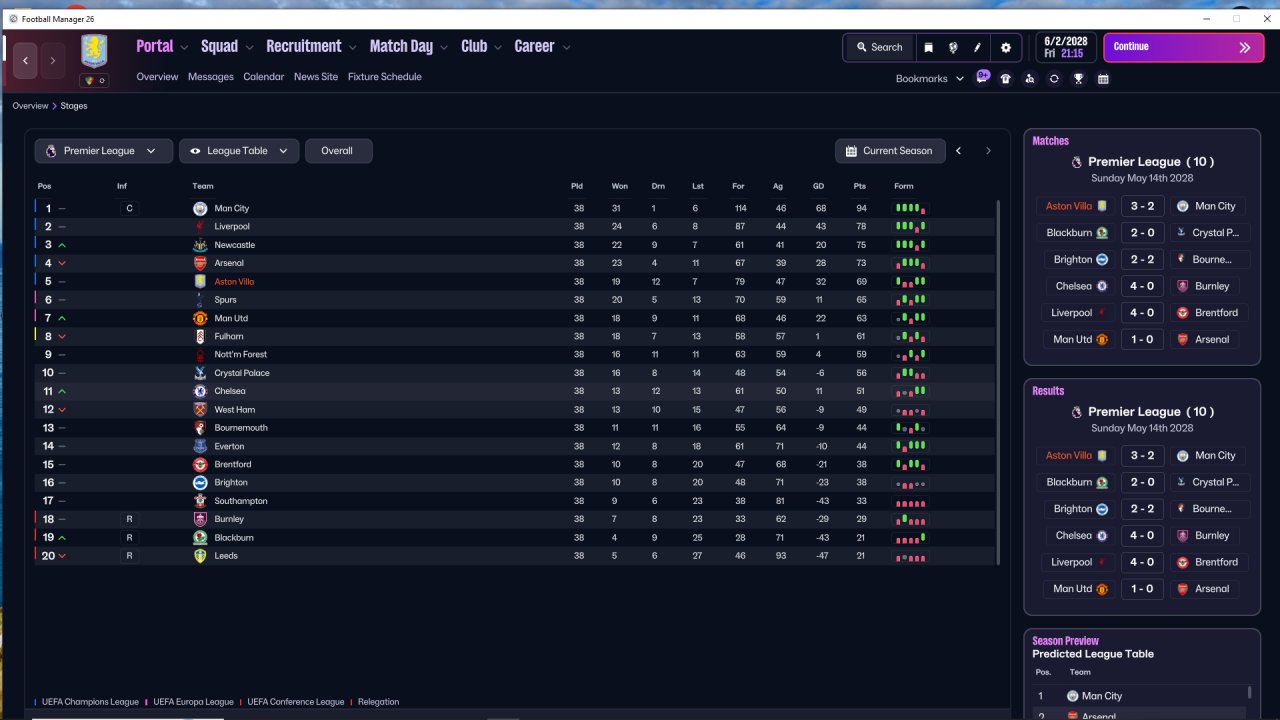Viewport: 1280px width, 720px height.
Task: Open the Calendar sub-tab
Action: (264, 77)
